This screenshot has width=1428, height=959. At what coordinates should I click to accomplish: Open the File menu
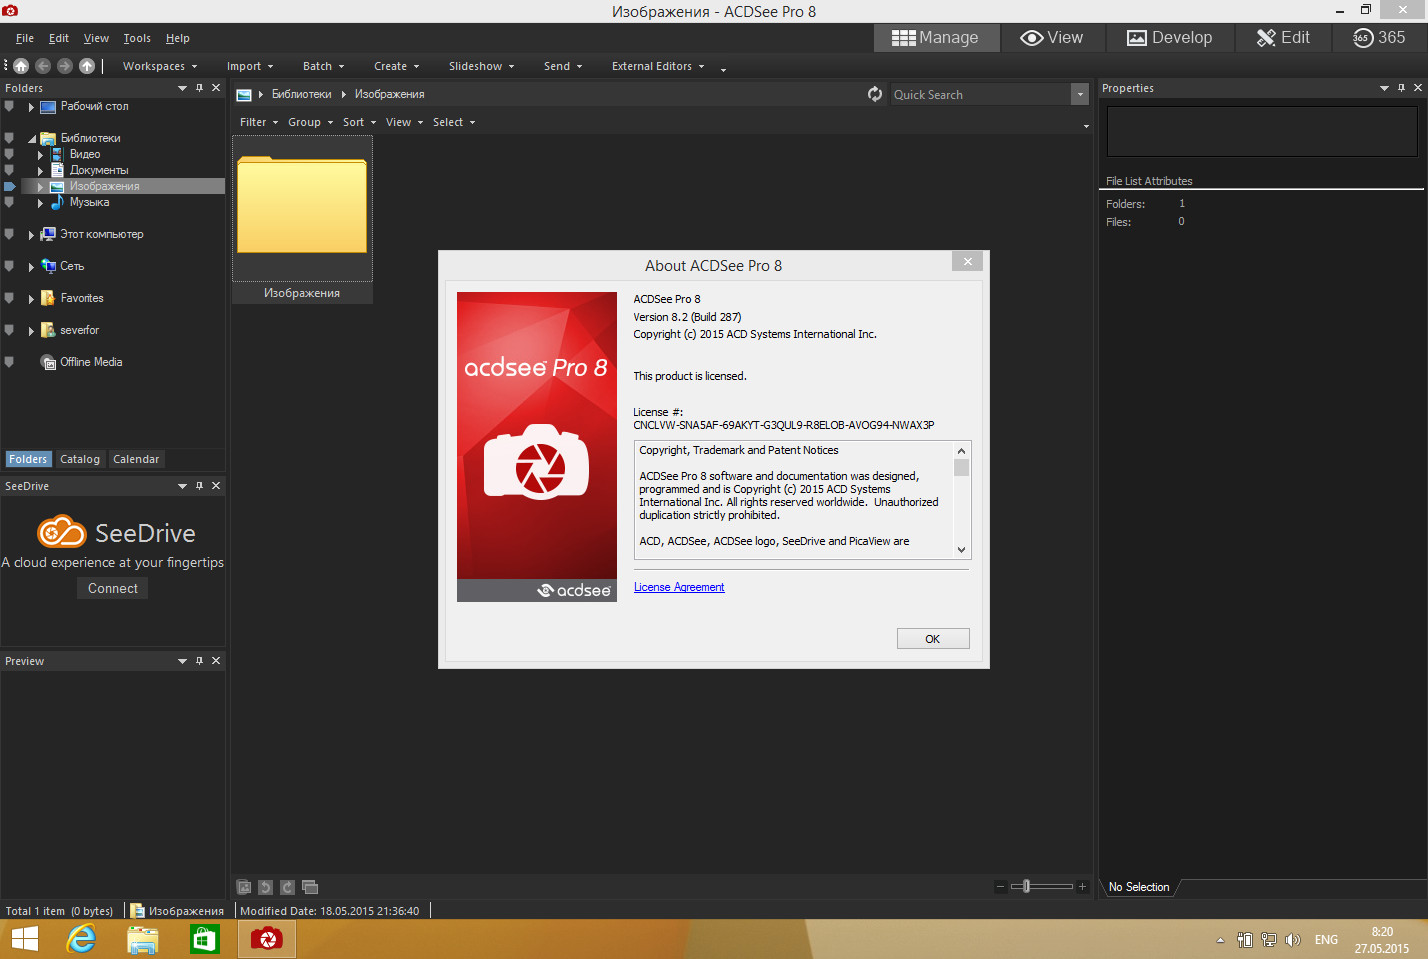25,38
